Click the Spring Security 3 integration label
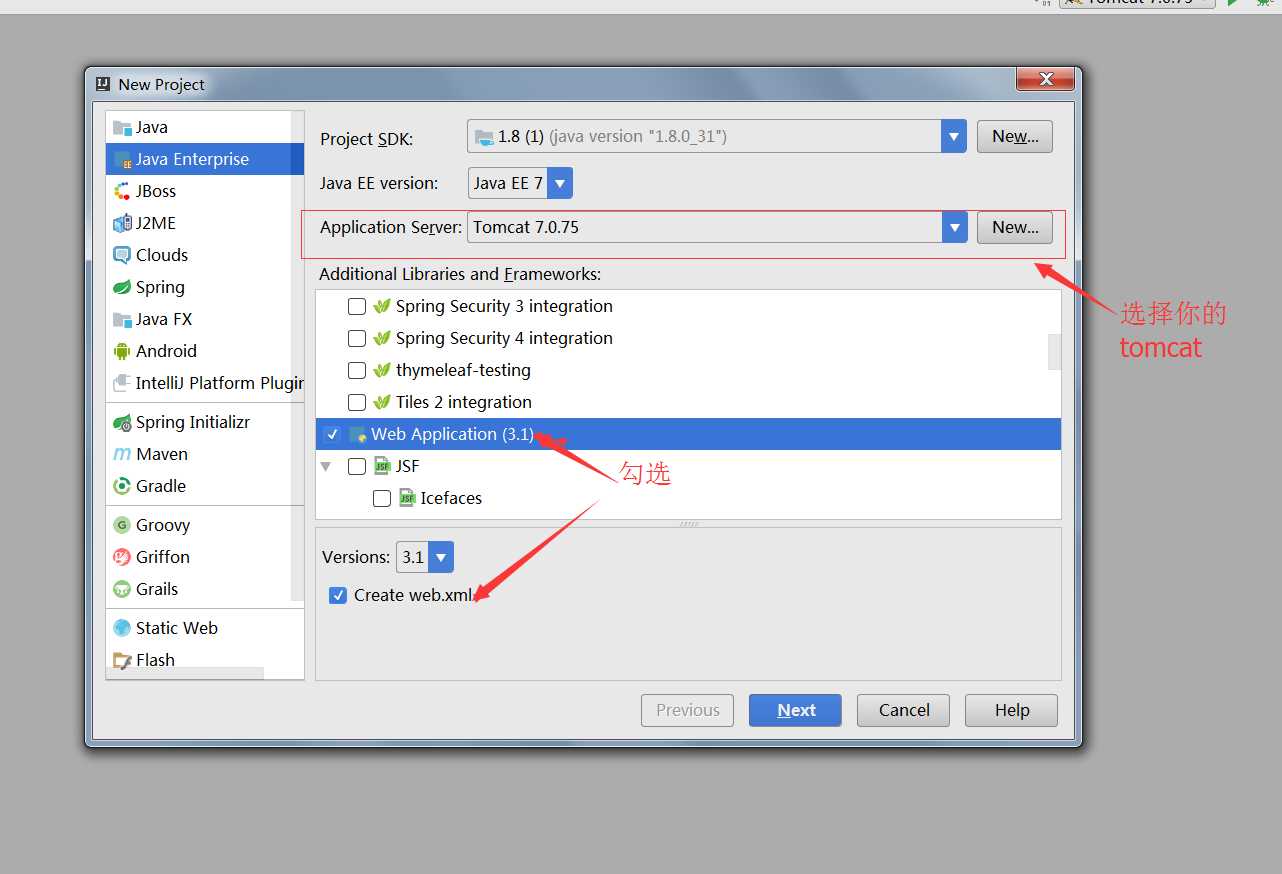The width and height of the screenshot is (1282, 874). [x=504, y=306]
